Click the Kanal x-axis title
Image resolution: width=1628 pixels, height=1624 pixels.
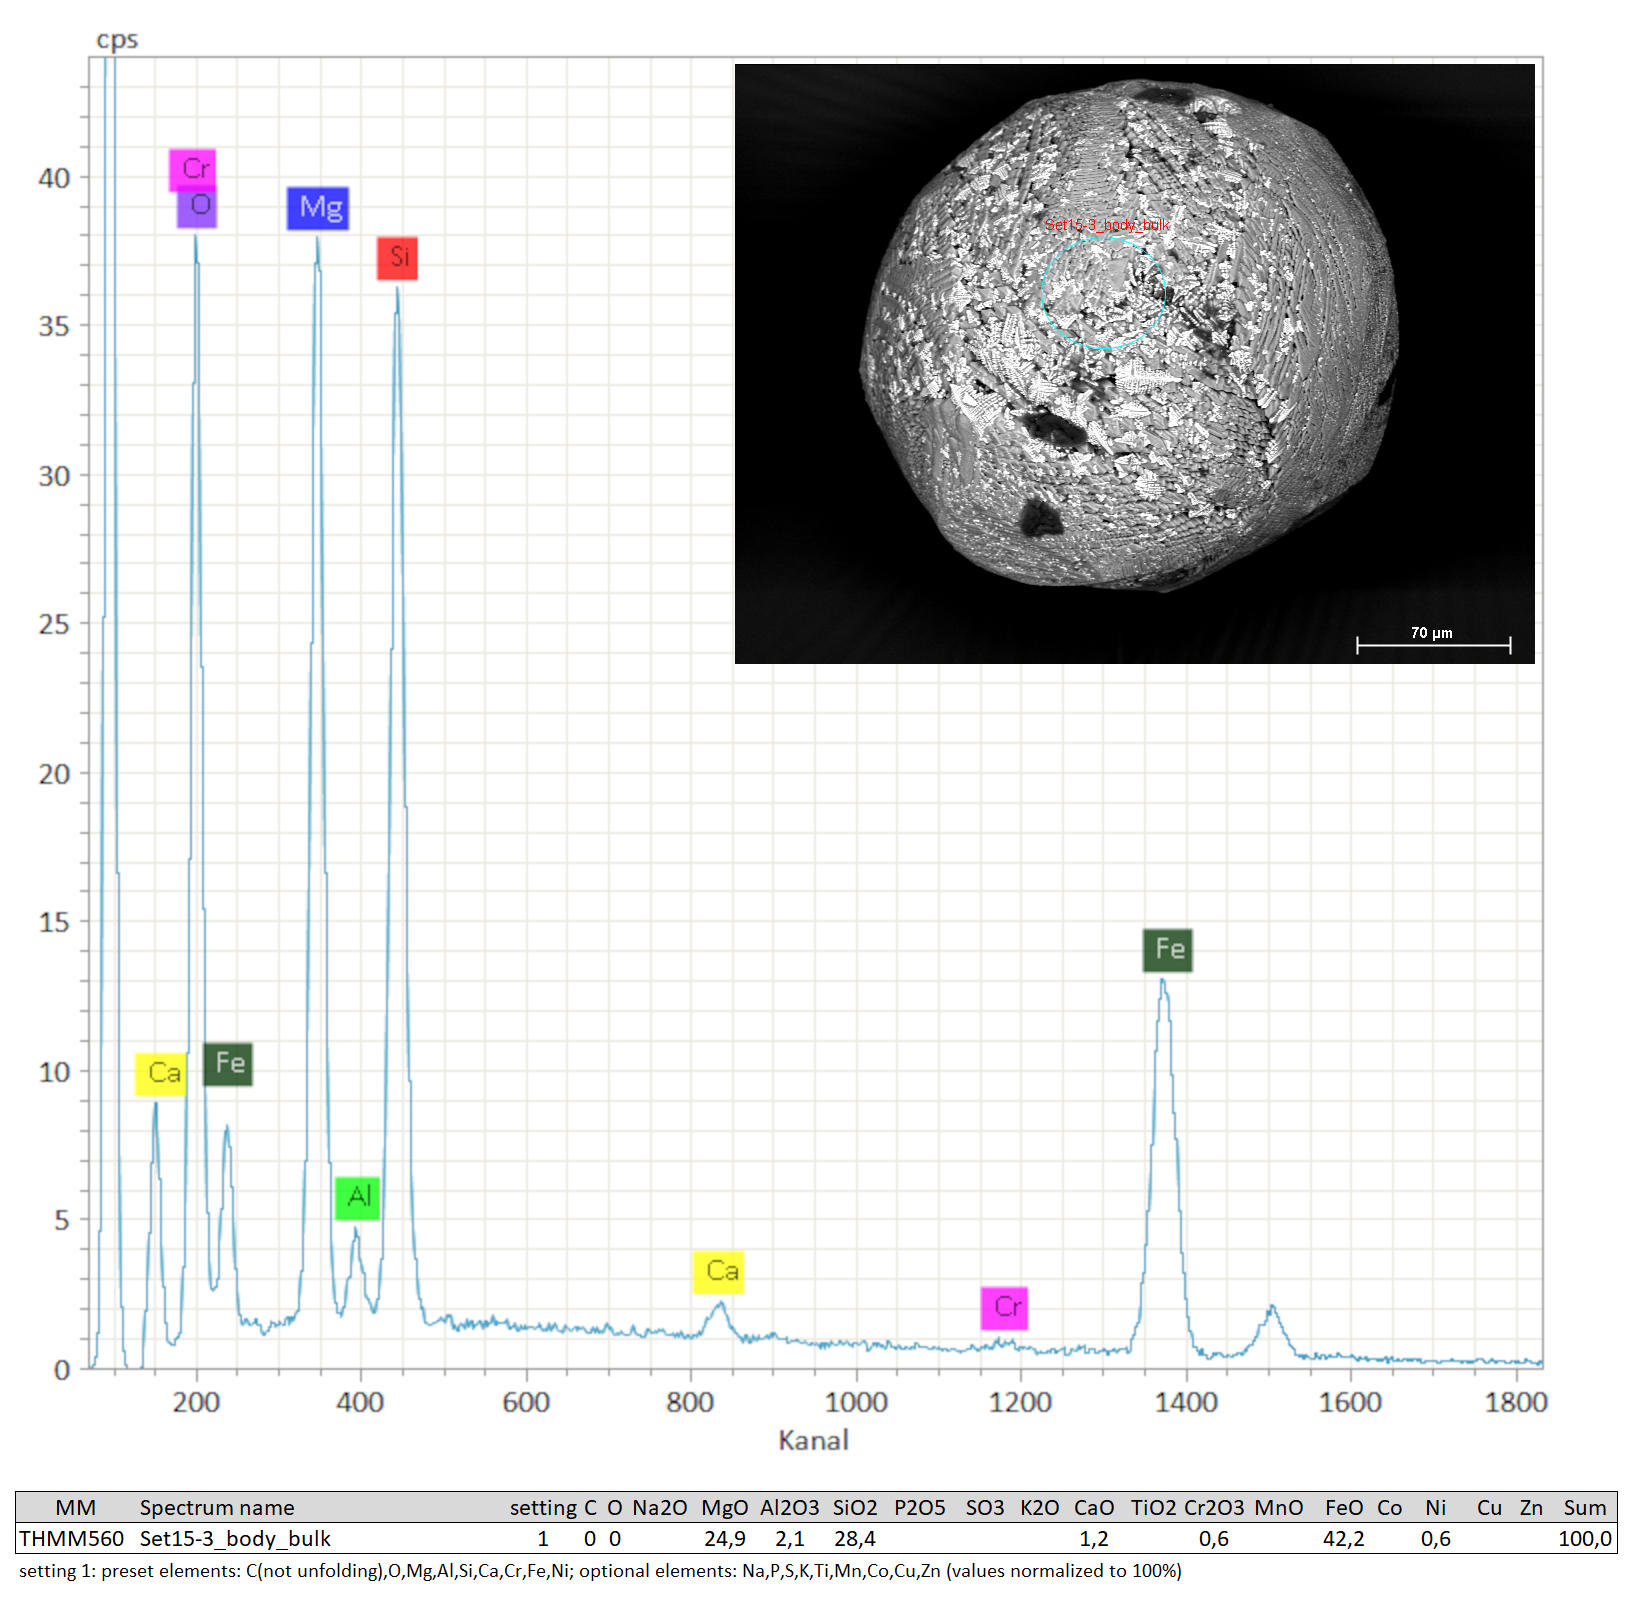pos(813,1440)
